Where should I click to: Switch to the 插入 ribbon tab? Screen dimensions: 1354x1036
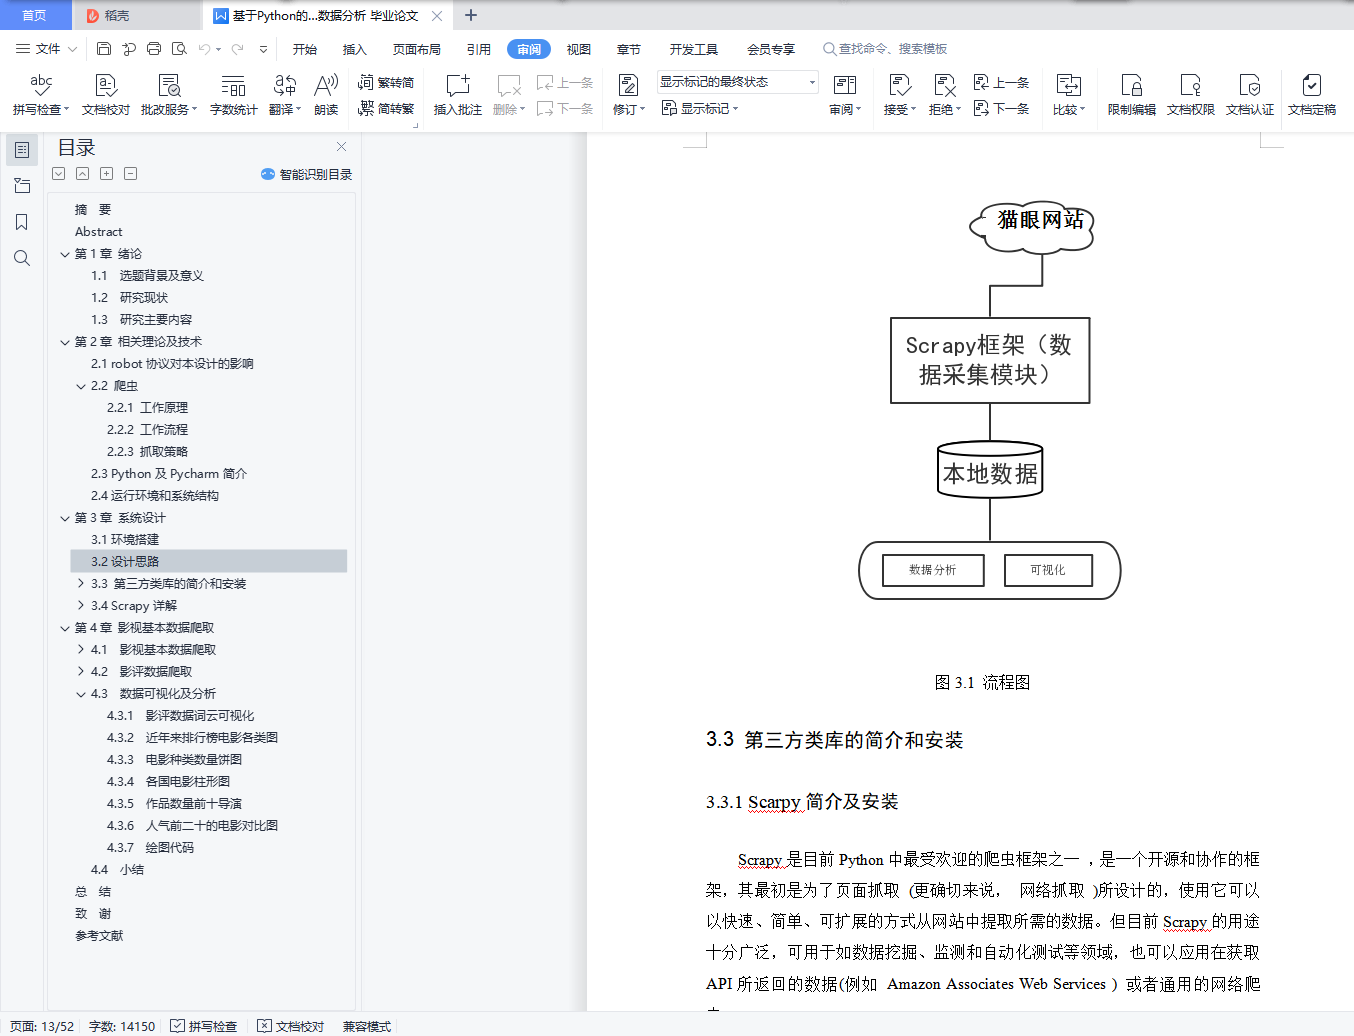355,49
